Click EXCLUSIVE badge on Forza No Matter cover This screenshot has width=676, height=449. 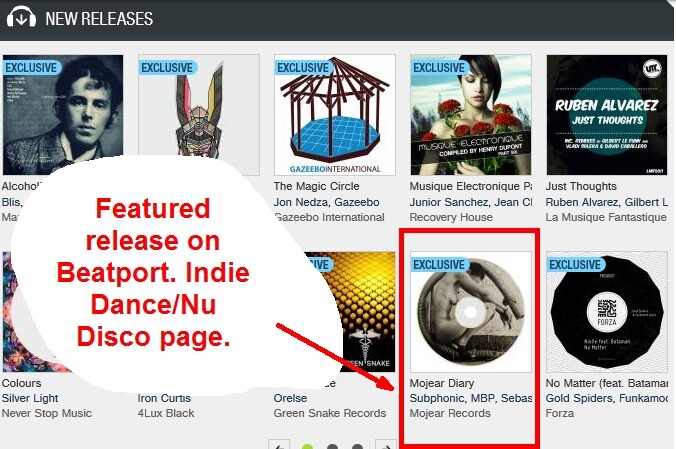point(575,265)
